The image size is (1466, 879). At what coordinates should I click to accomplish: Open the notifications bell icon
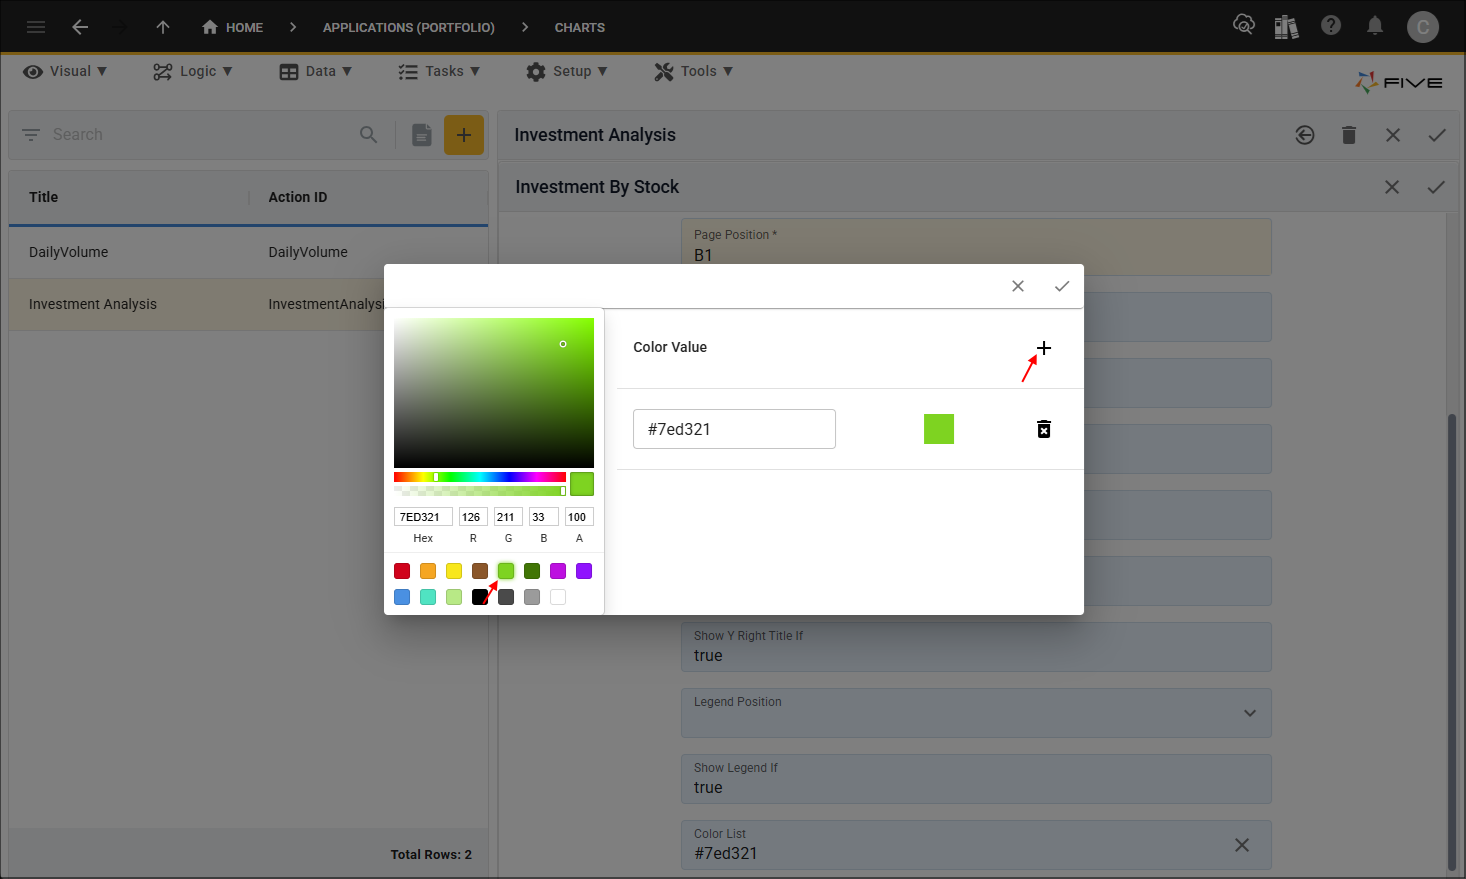pos(1375,27)
